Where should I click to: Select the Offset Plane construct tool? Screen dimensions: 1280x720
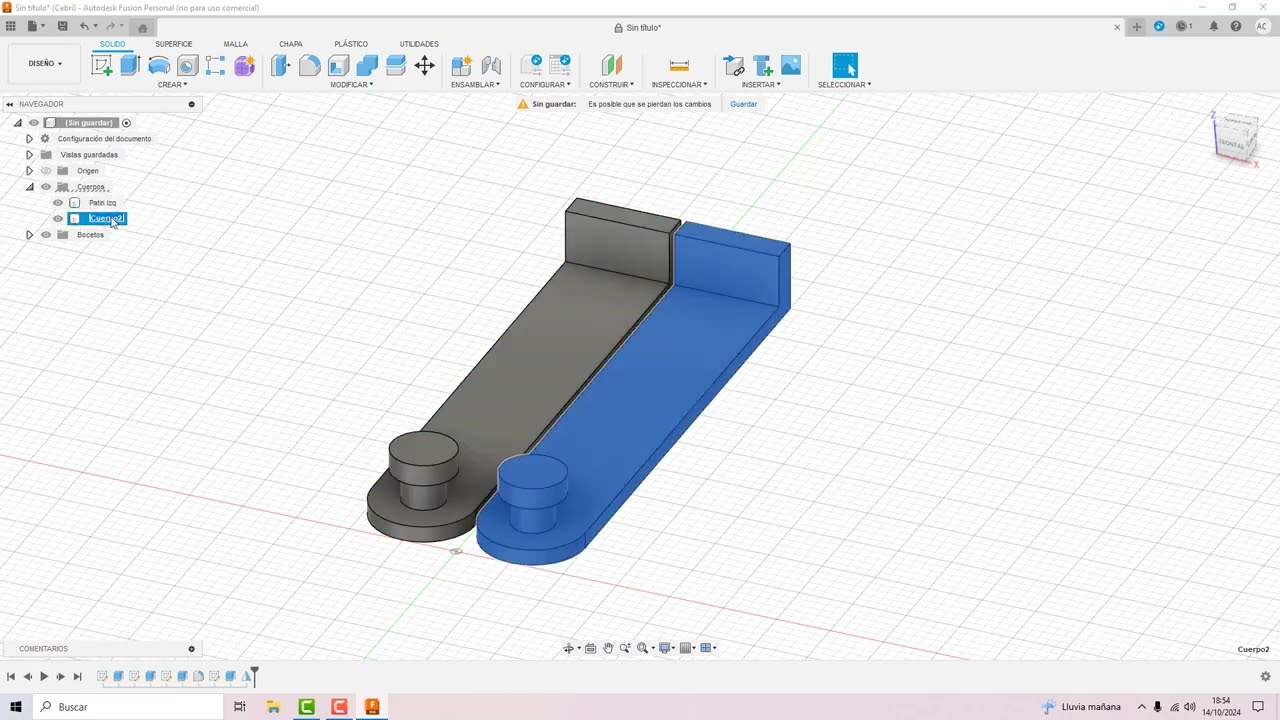pyautogui.click(x=611, y=66)
